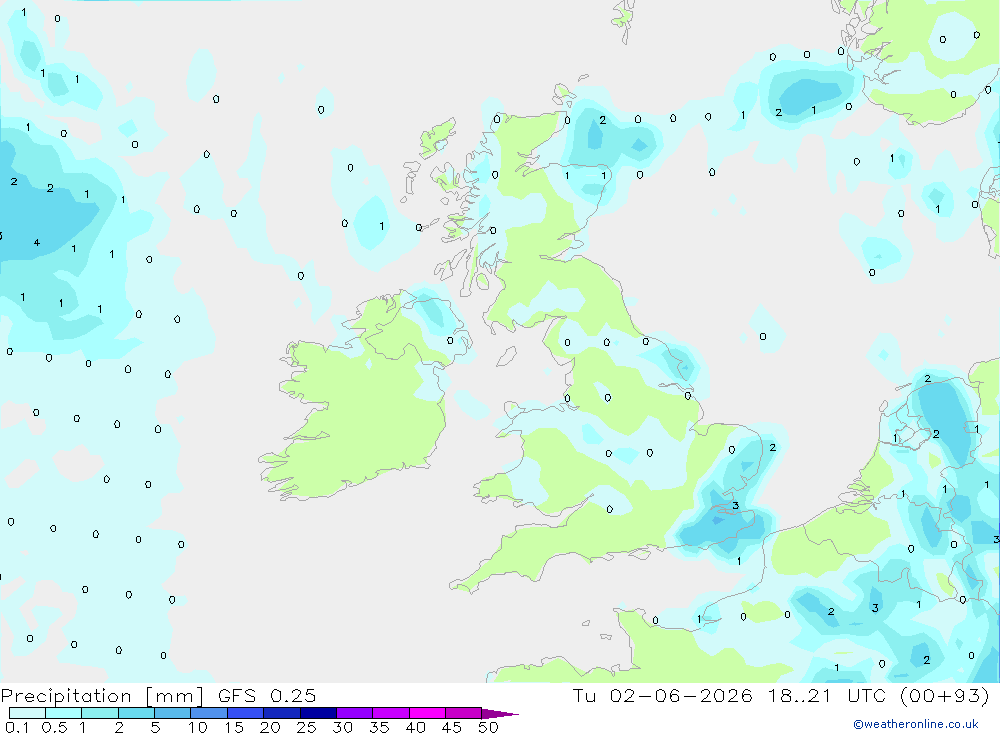Click the 0.1–0.5 mm palest cyan legend swatch
The height and width of the screenshot is (733, 1000).
[x=27, y=713]
